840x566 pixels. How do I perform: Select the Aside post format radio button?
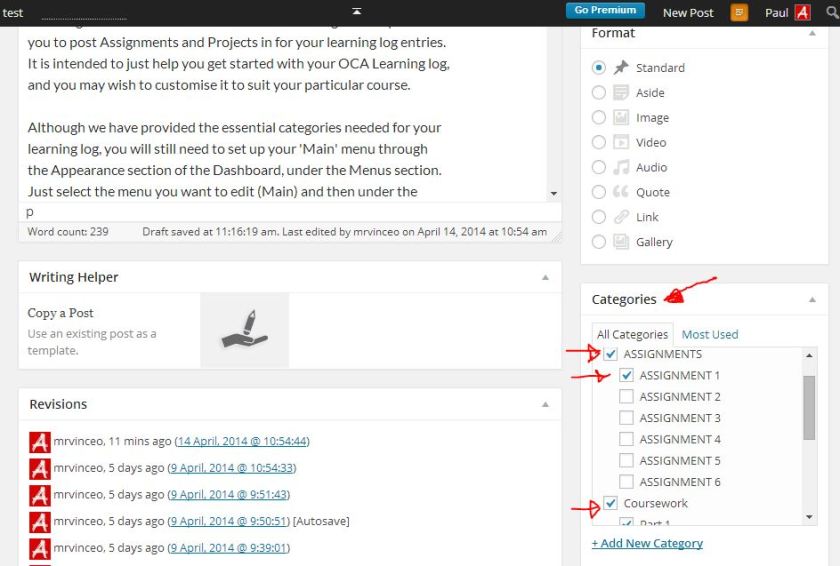click(x=599, y=92)
